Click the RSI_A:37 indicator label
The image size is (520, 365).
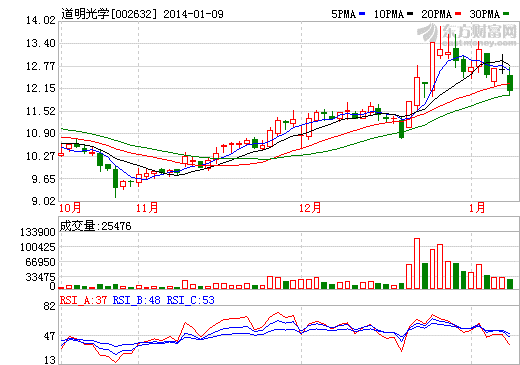(83, 300)
